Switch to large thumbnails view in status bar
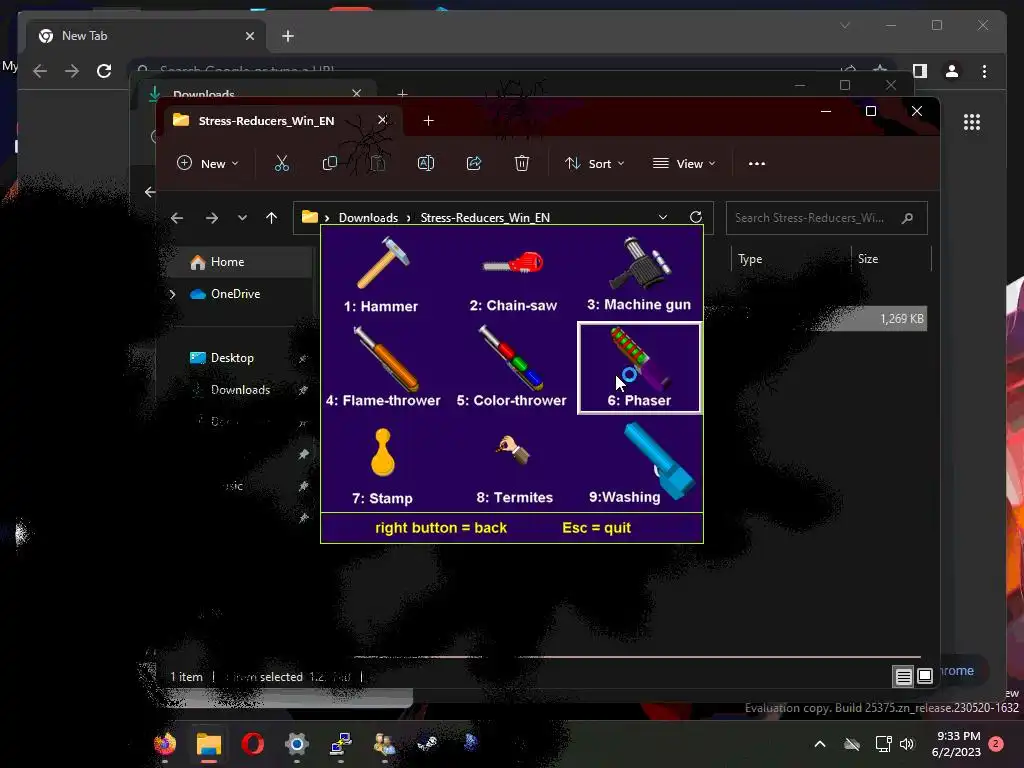 tap(925, 677)
